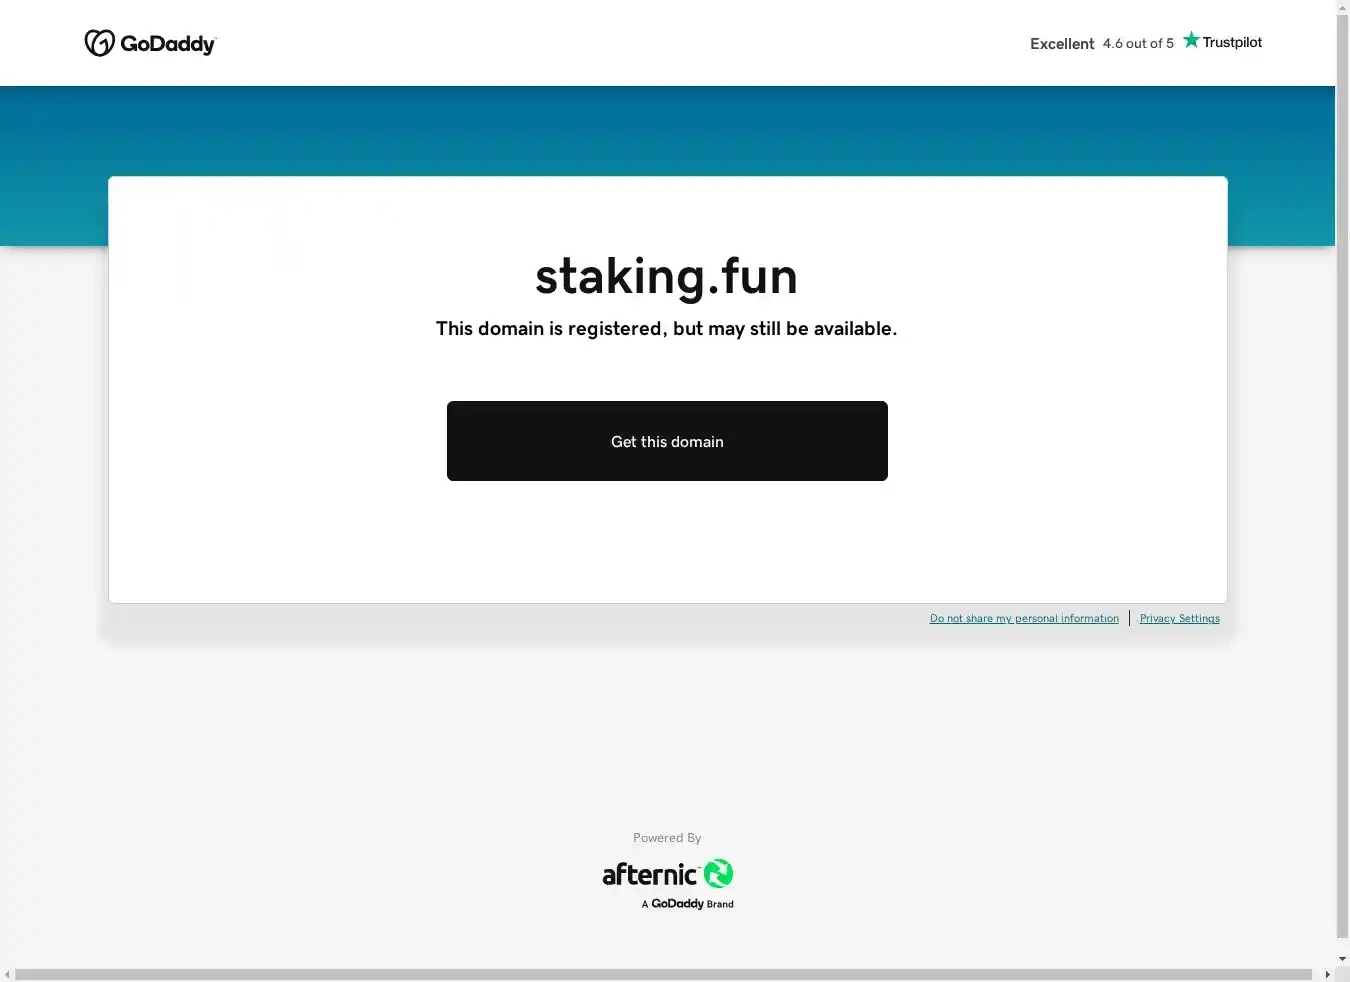Screen dimensions: 1350x982
Task: Click the green Trustpilot star icon
Action: [x=1191, y=40]
